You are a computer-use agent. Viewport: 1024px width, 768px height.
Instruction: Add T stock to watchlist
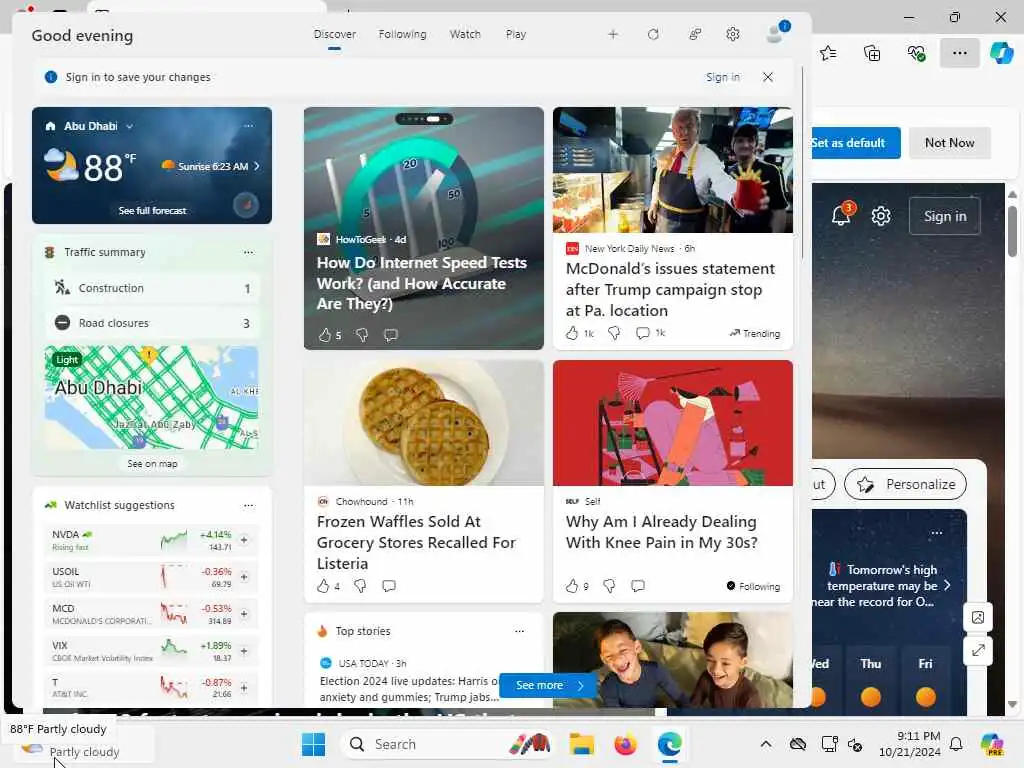[244, 688]
